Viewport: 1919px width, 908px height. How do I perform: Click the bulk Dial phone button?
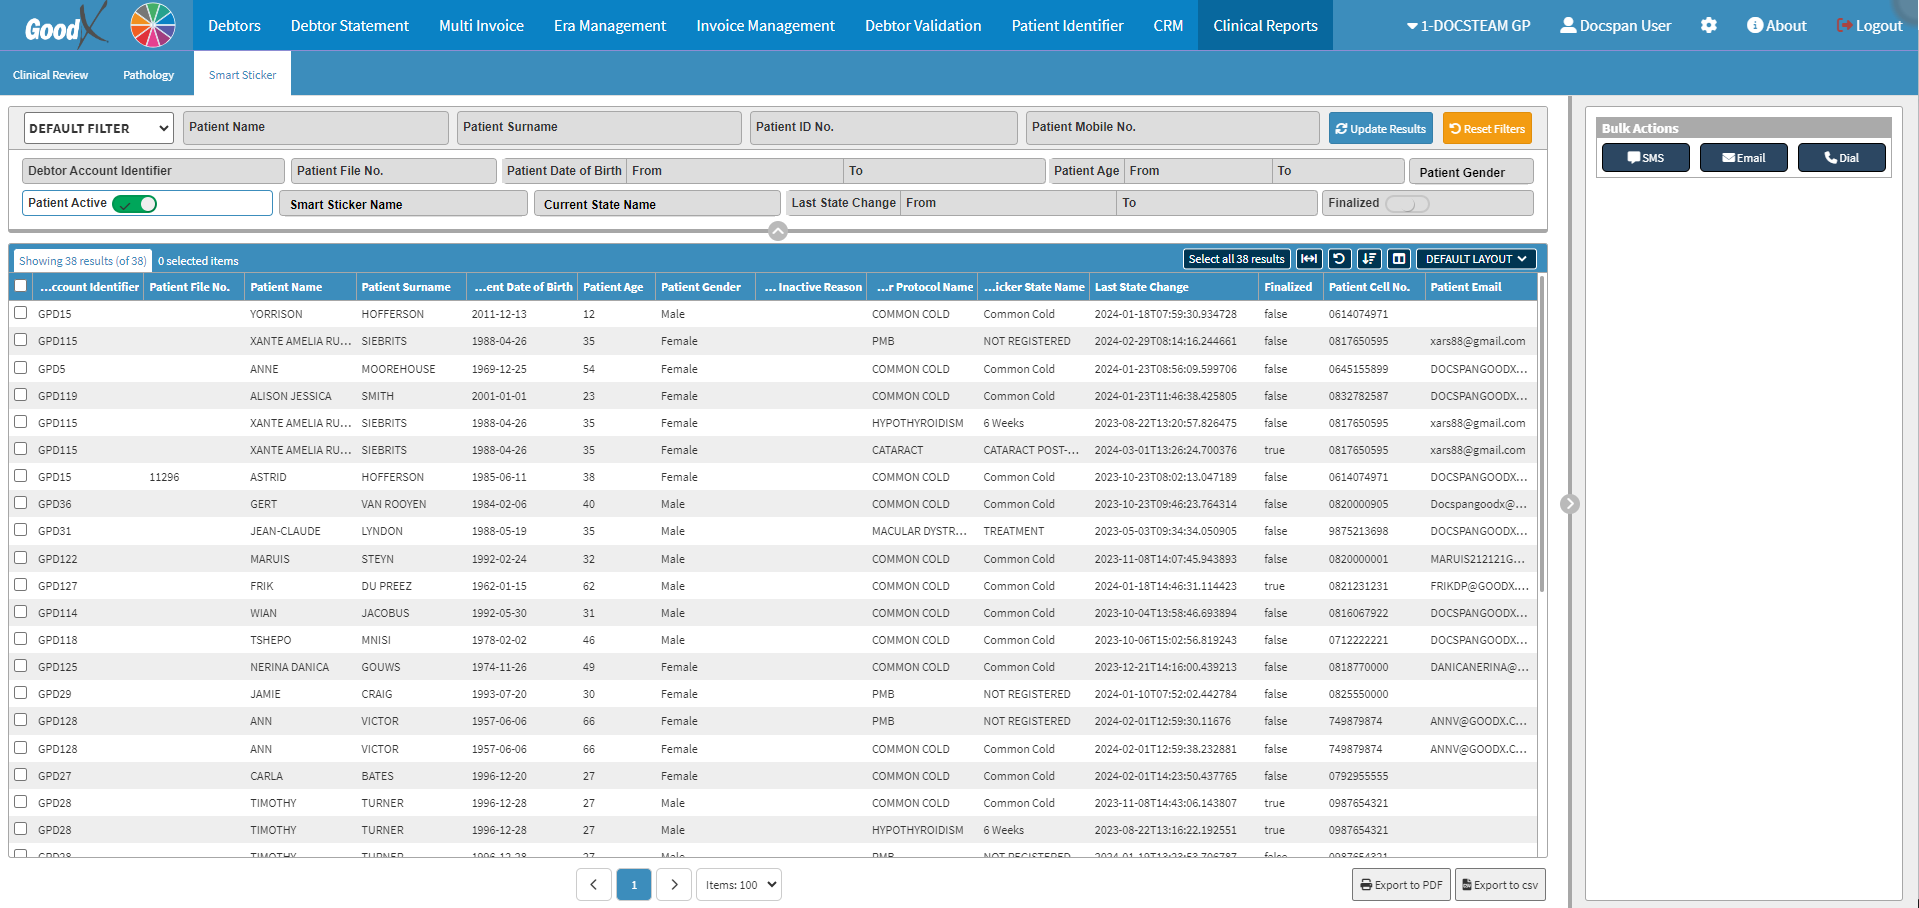pyautogui.click(x=1841, y=158)
